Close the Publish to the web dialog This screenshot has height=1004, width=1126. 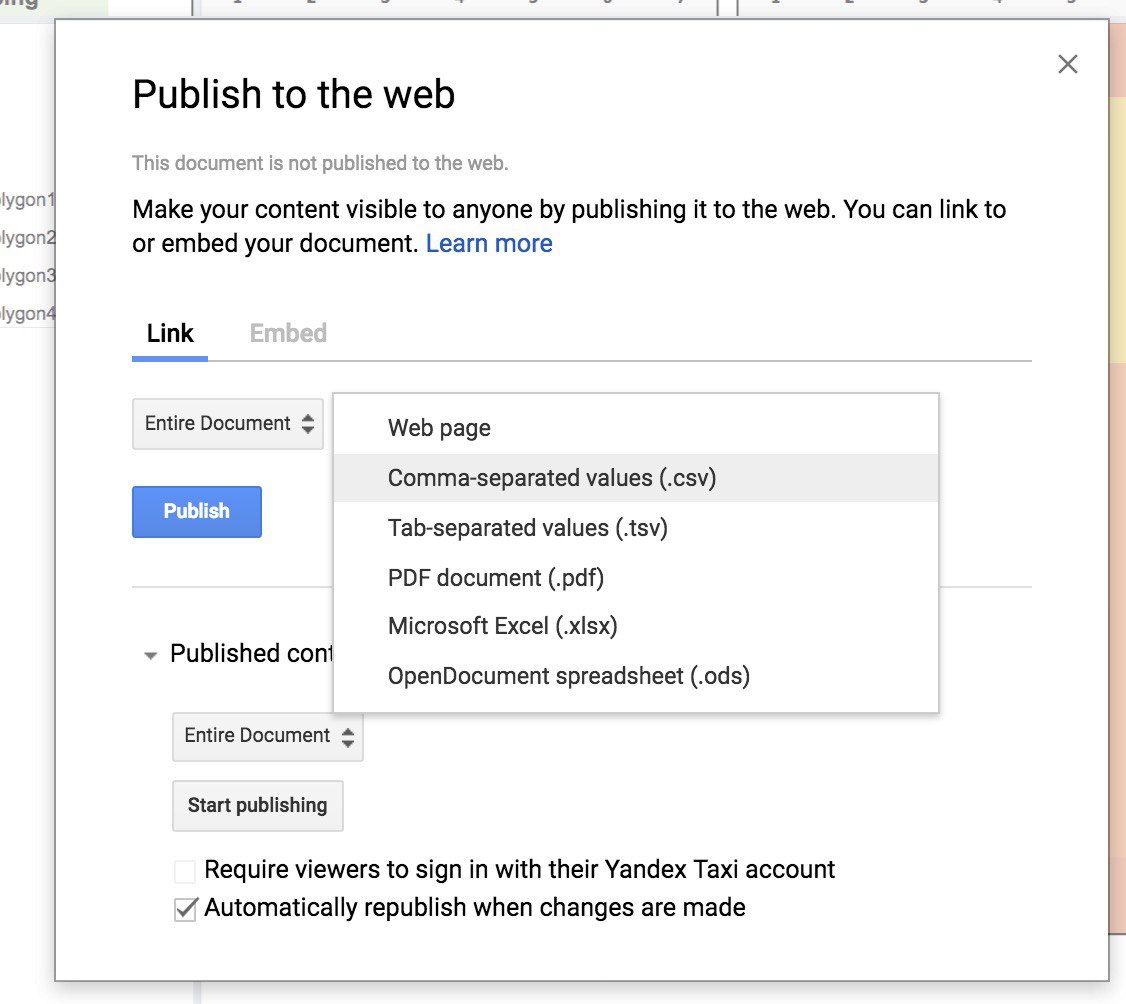click(1067, 65)
